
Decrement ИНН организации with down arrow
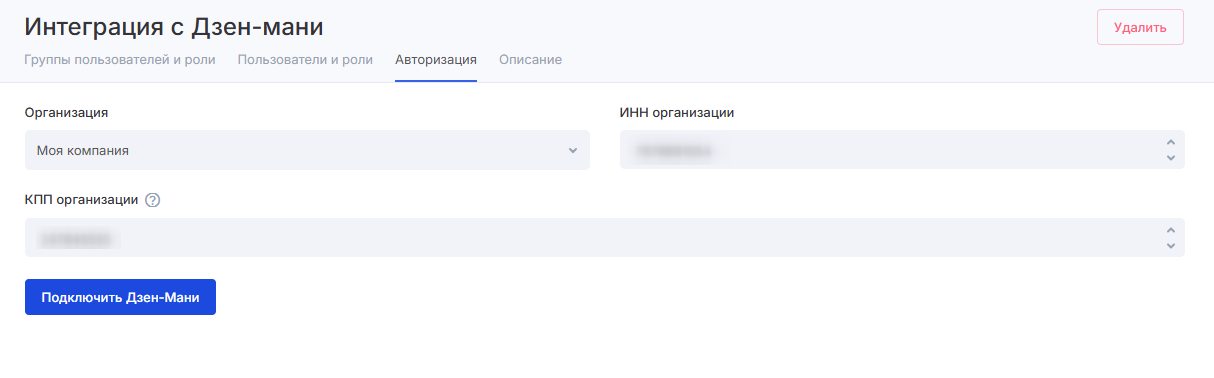pos(1171,157)
